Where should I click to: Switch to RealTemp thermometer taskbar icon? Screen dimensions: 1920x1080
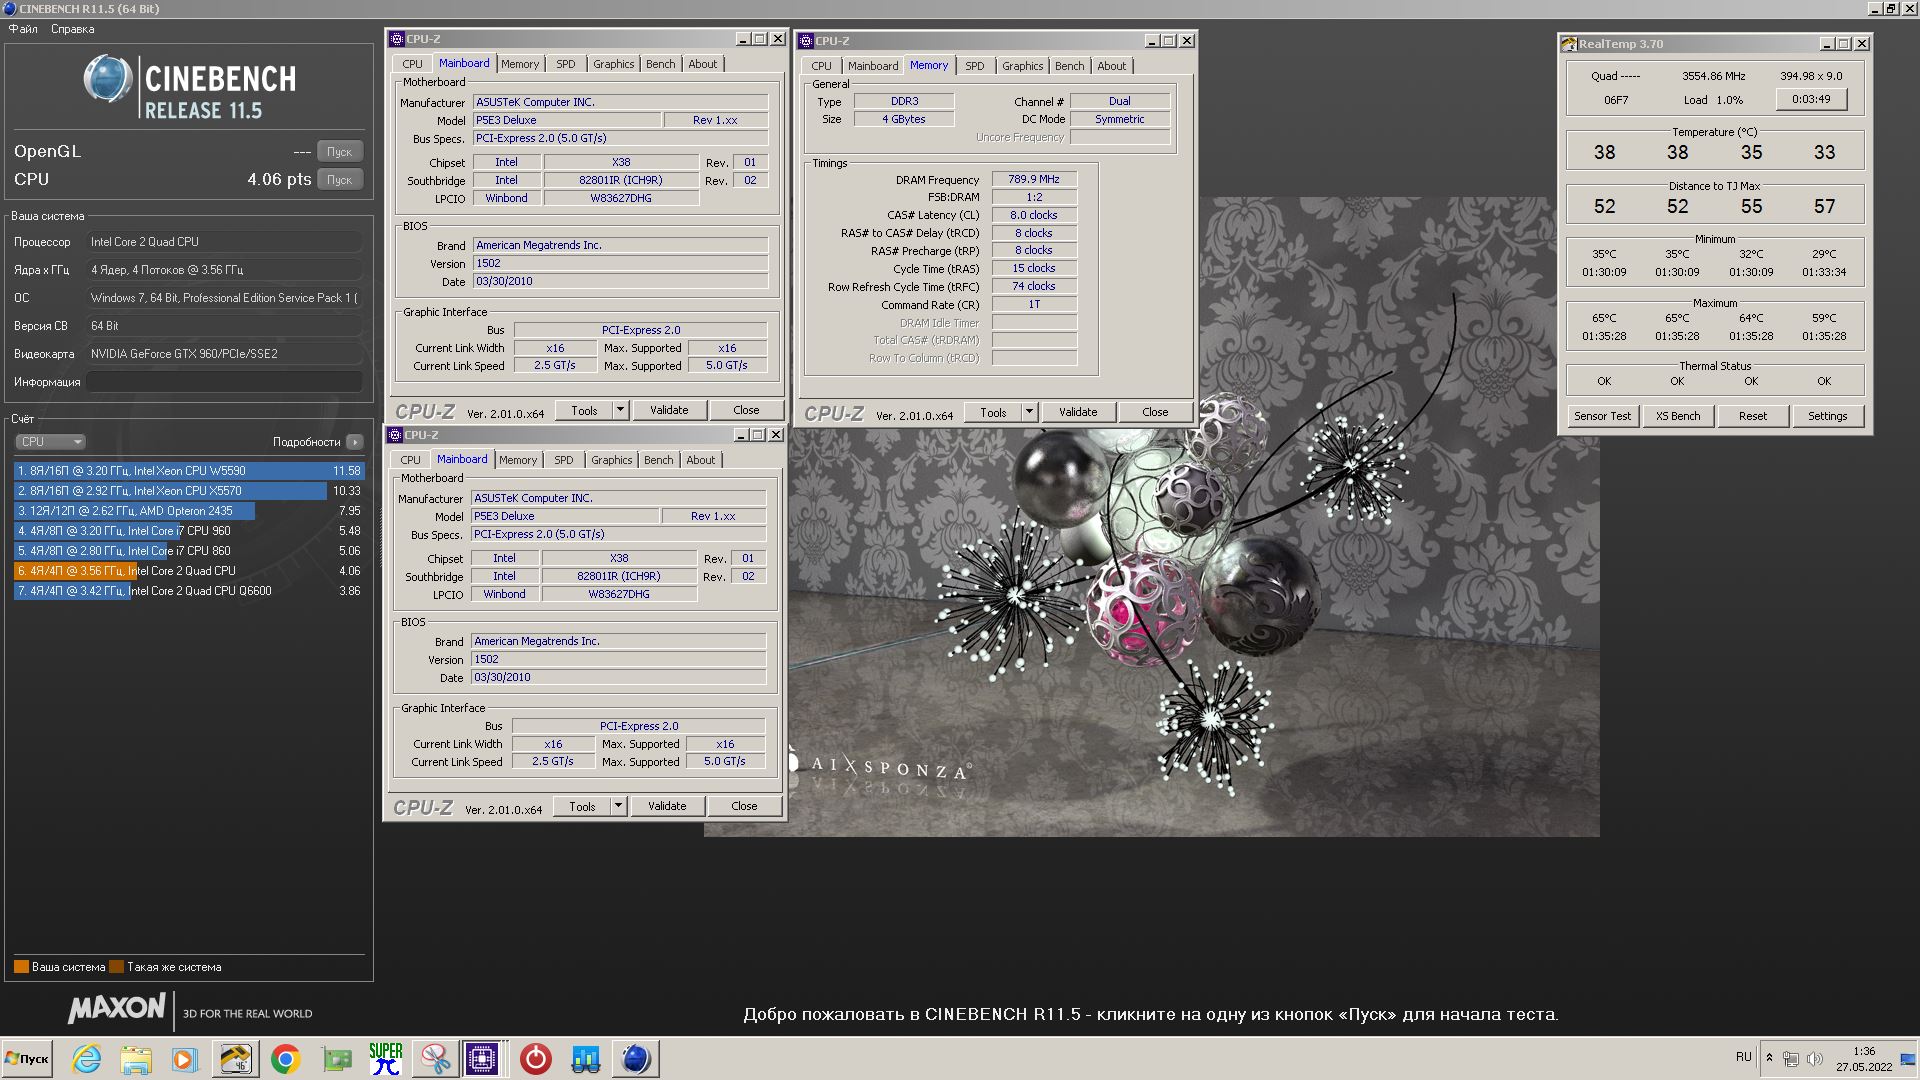(x=235, y=1059)
